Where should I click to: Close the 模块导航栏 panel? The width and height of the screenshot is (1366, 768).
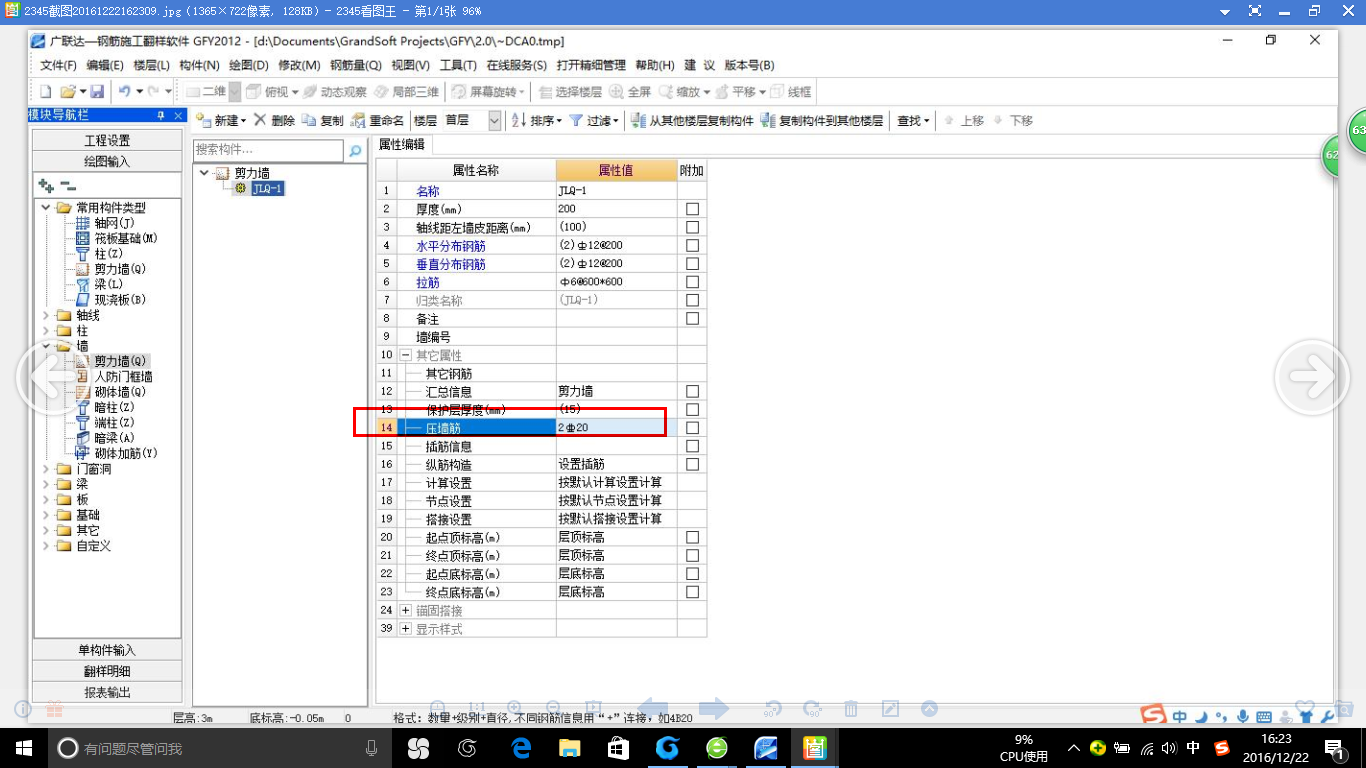pyautogui.click(x=179, y=116)
